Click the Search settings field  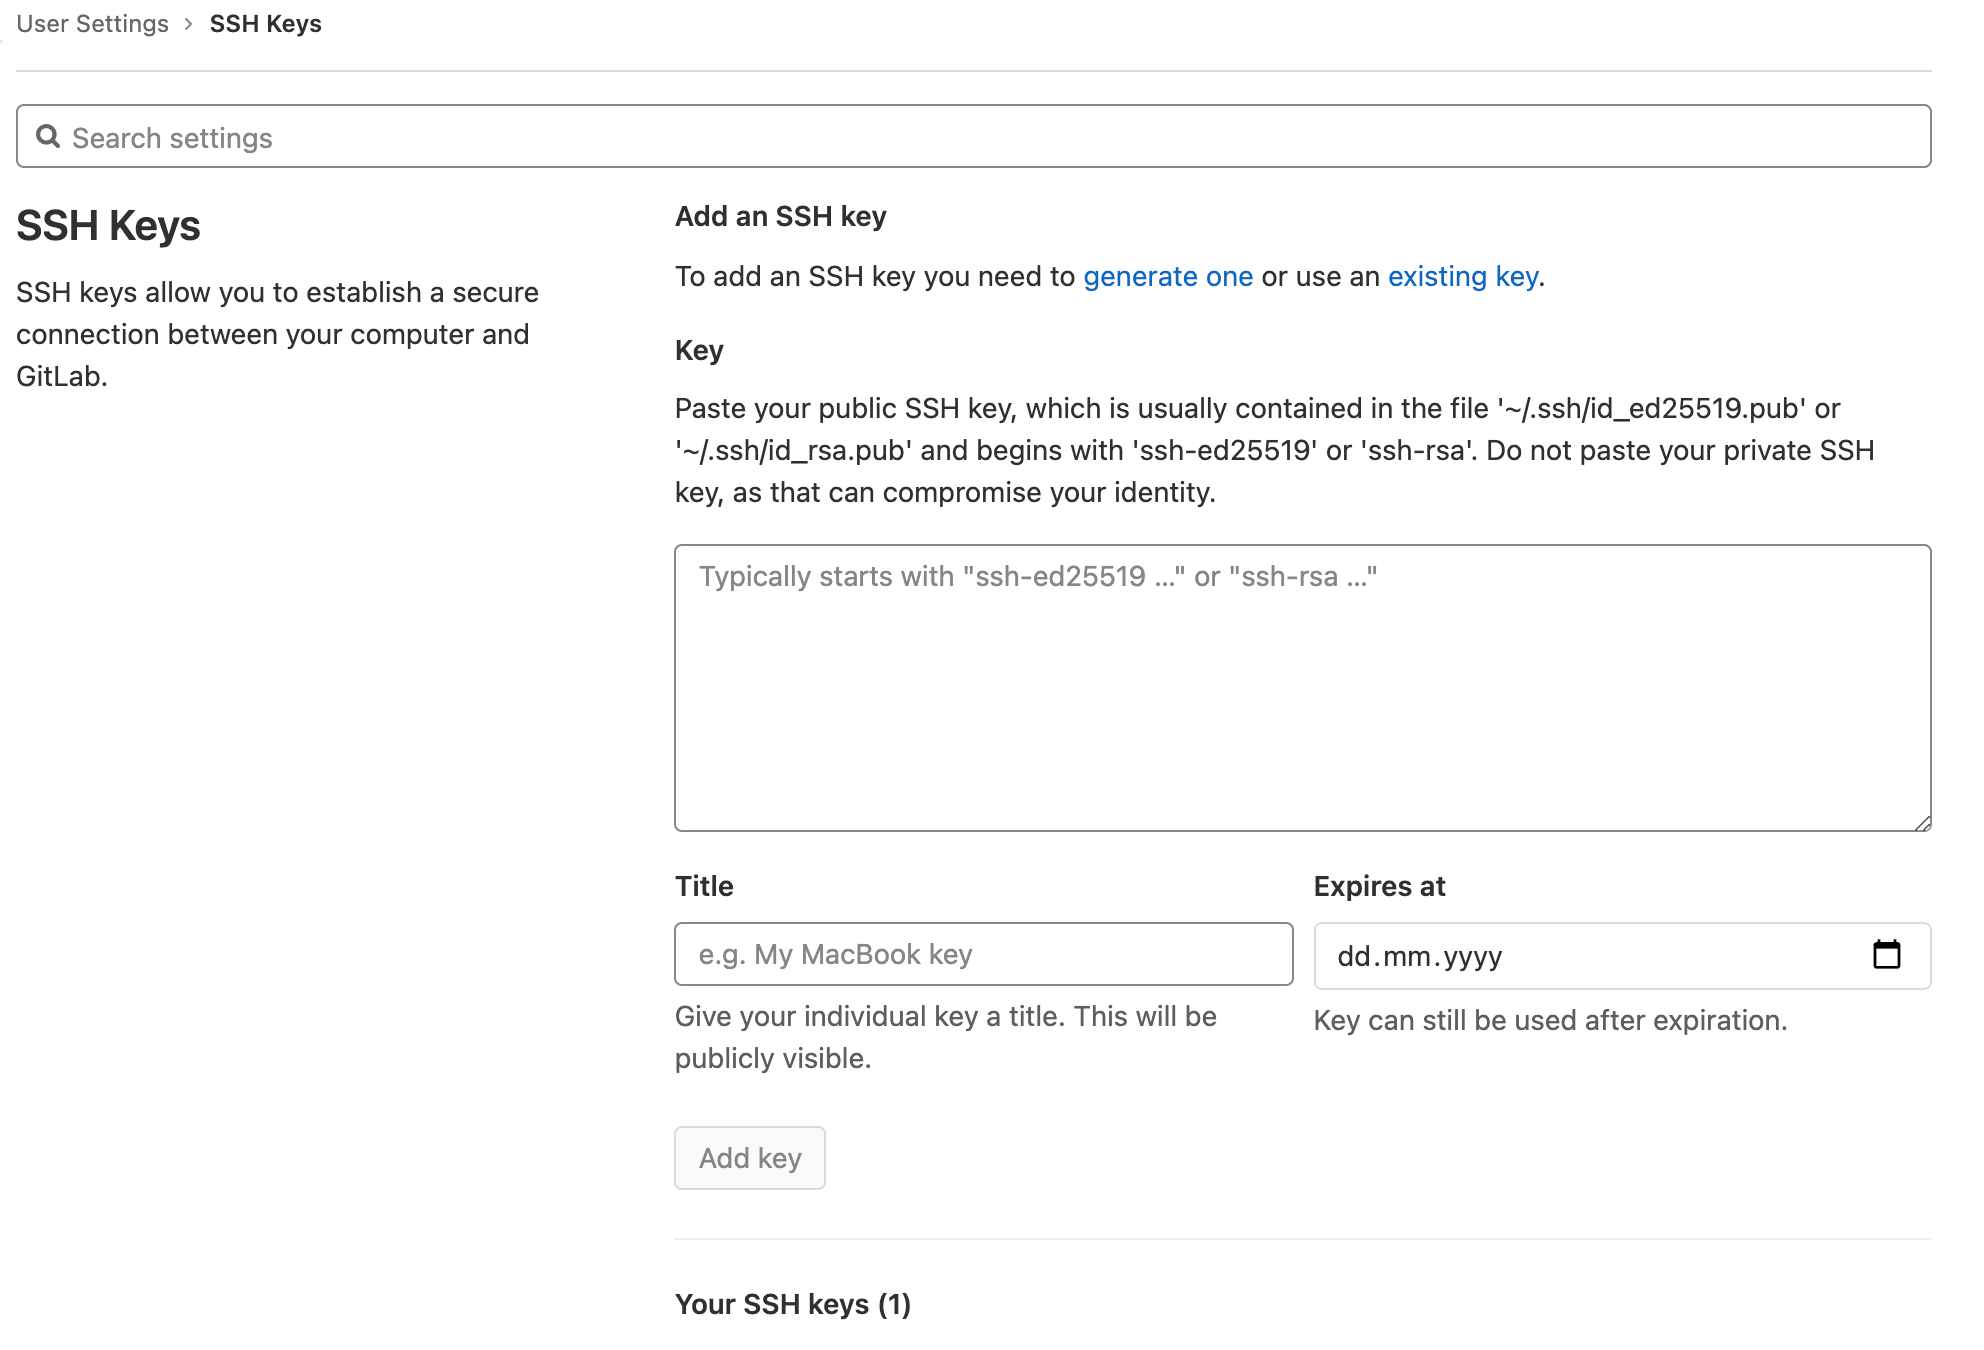400,136
